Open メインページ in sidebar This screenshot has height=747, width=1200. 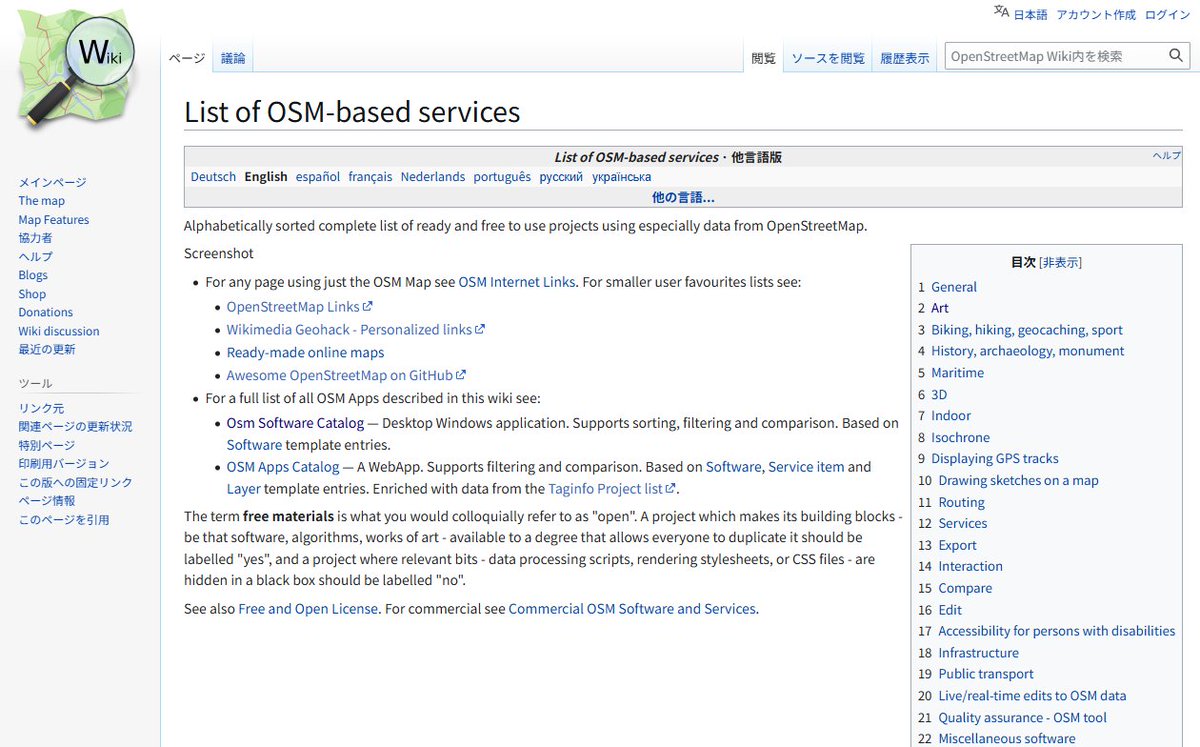(52, 182)
